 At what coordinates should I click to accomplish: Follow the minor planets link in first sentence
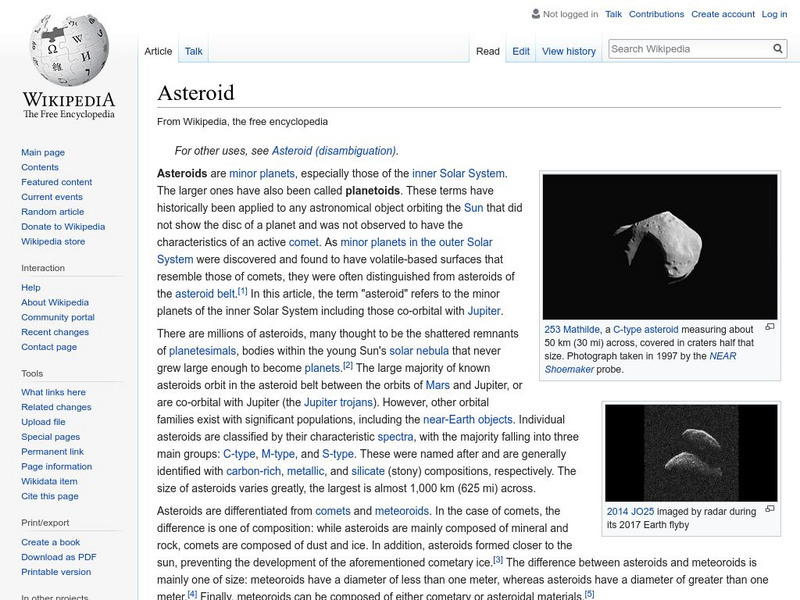click(262, 173)
